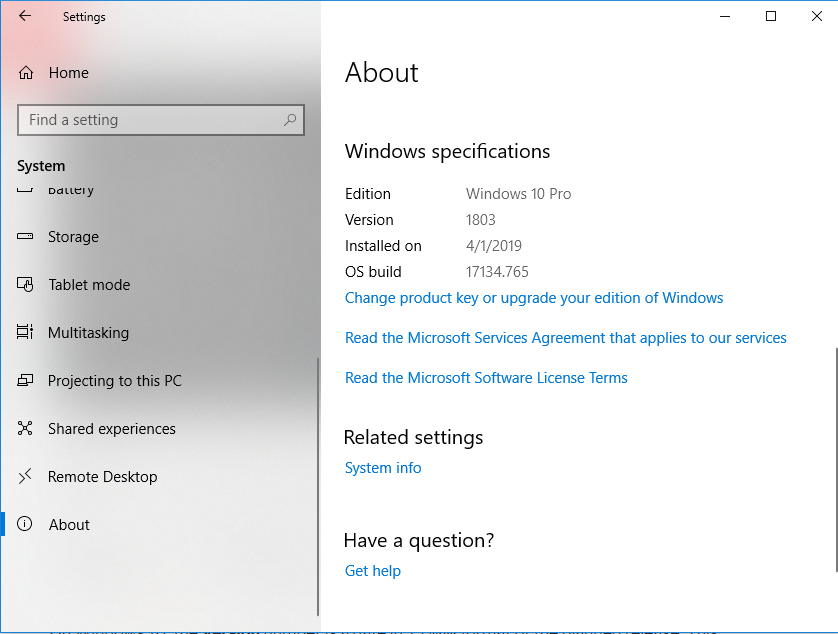Select the About info icon
This screenshot has height=634, width=838.
tap(25, 524)
